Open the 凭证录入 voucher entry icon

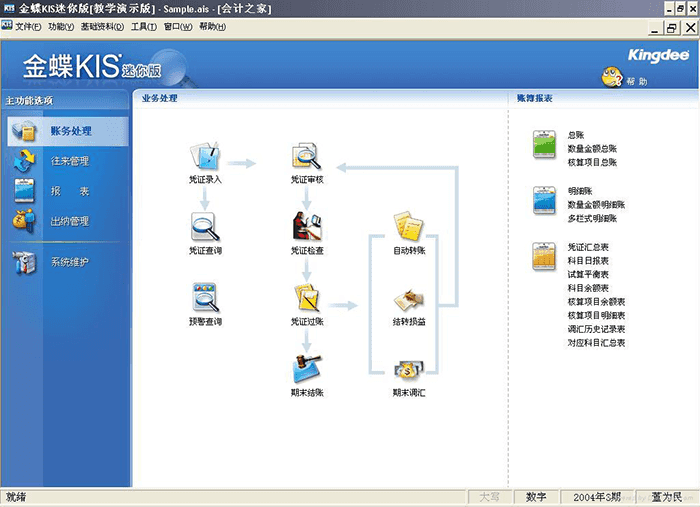coord(205,156)
